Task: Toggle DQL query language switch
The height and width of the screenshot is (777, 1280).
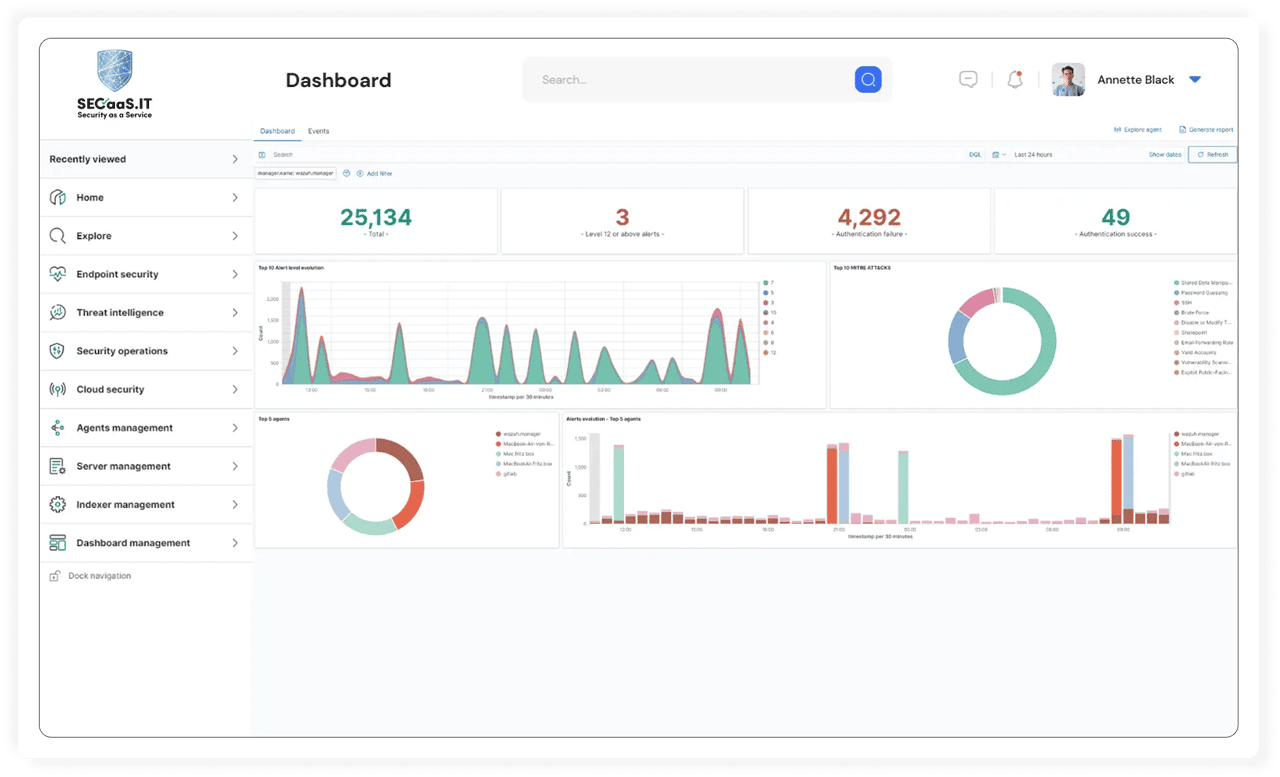Action: [975, 155]
